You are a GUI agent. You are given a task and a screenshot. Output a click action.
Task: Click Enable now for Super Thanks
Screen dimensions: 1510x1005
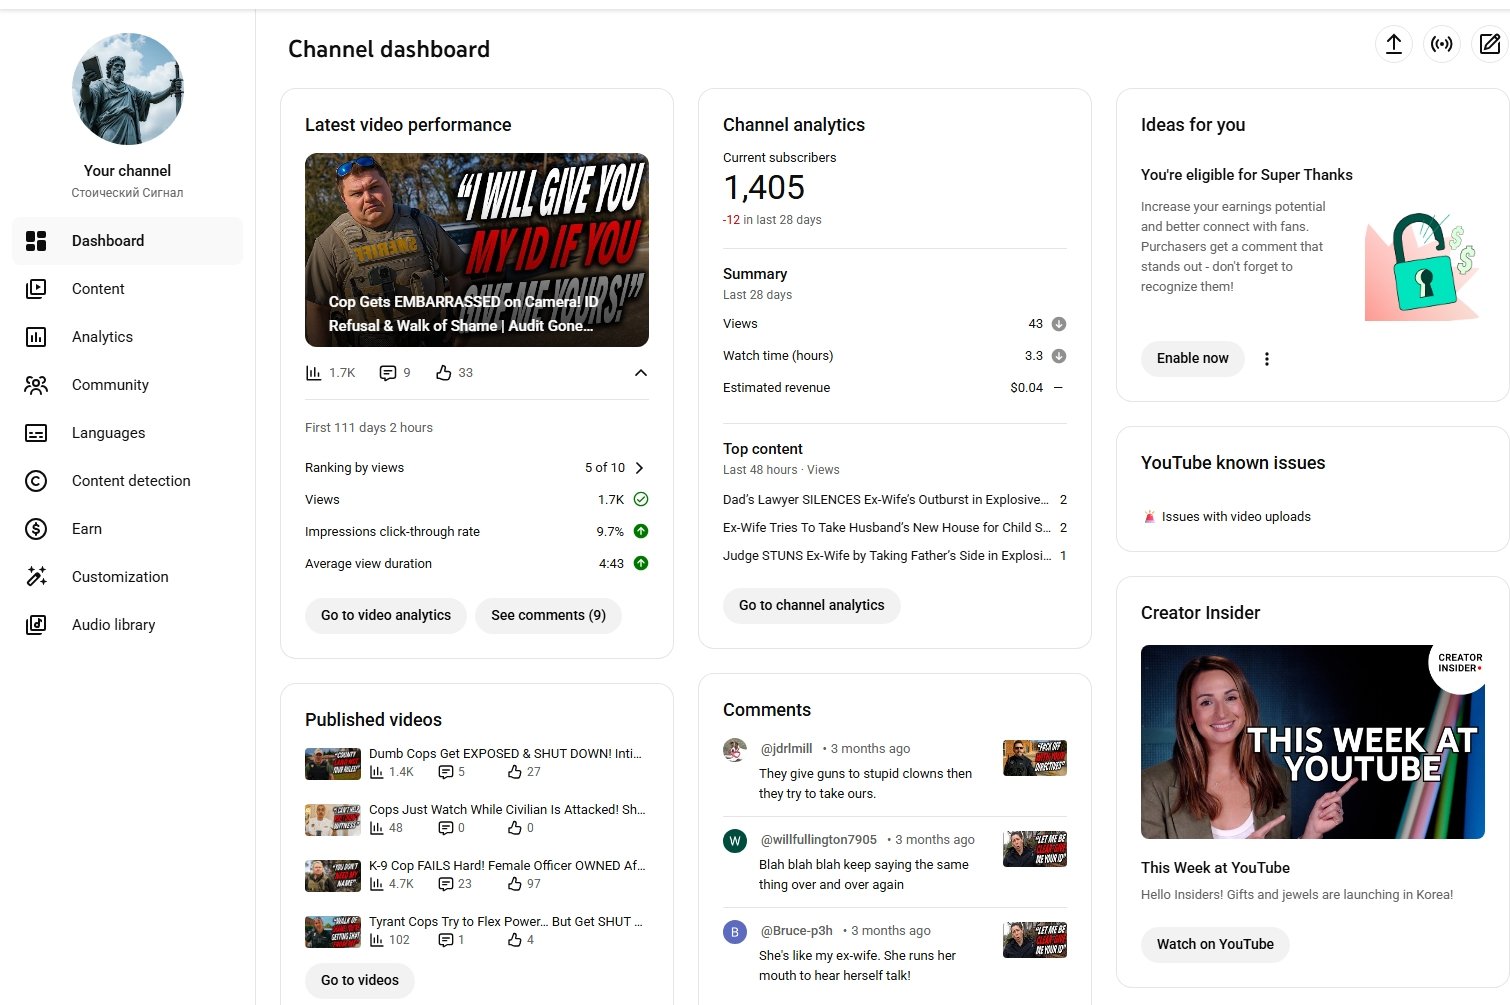click(1192, 359)
